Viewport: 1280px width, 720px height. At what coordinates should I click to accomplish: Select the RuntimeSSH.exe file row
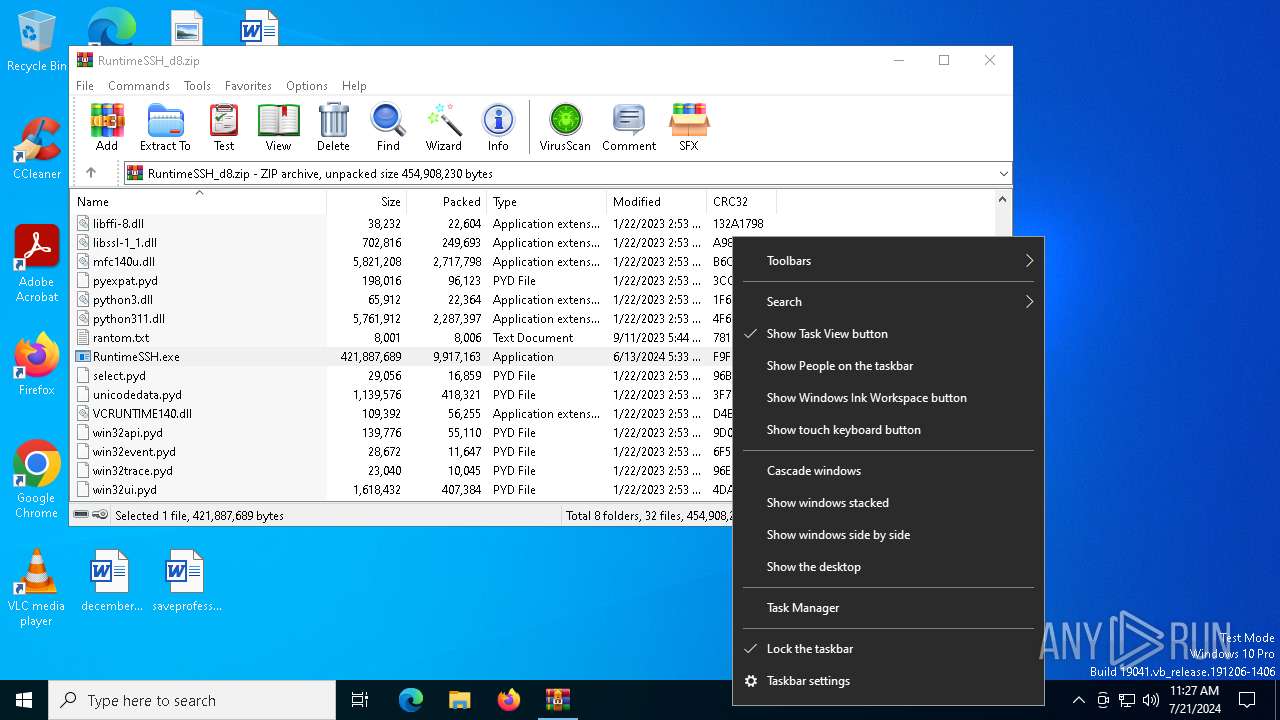pos(402,357)
